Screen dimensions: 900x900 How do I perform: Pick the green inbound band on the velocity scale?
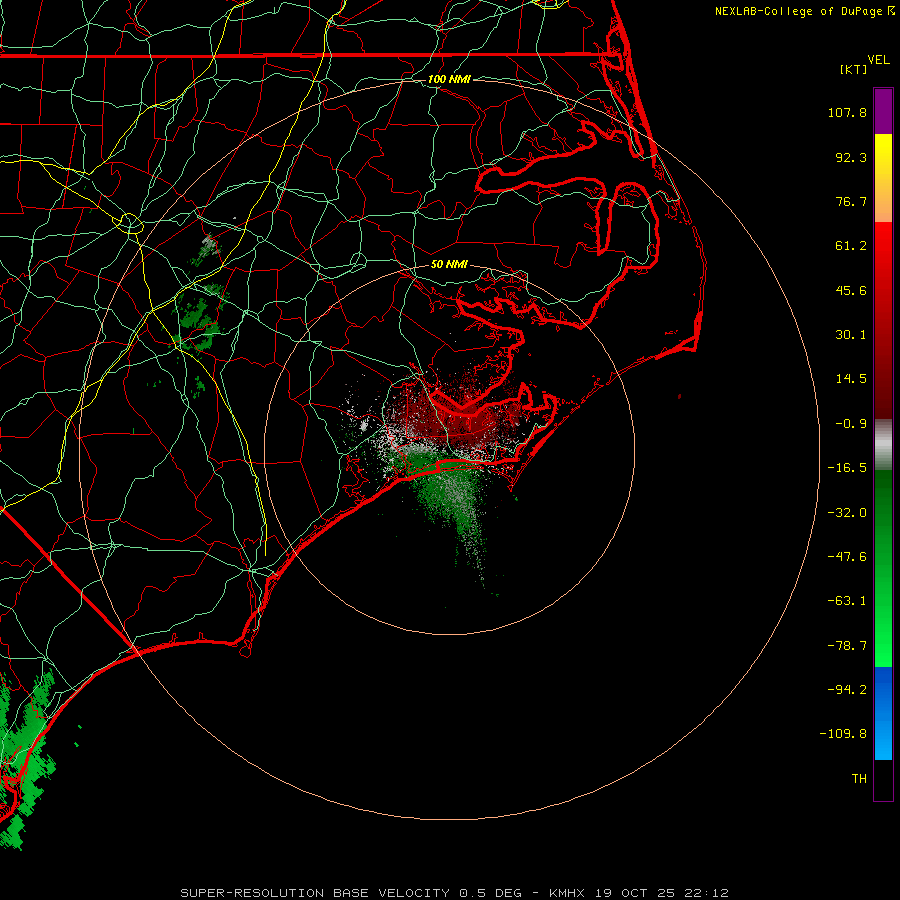coord(883,568)
